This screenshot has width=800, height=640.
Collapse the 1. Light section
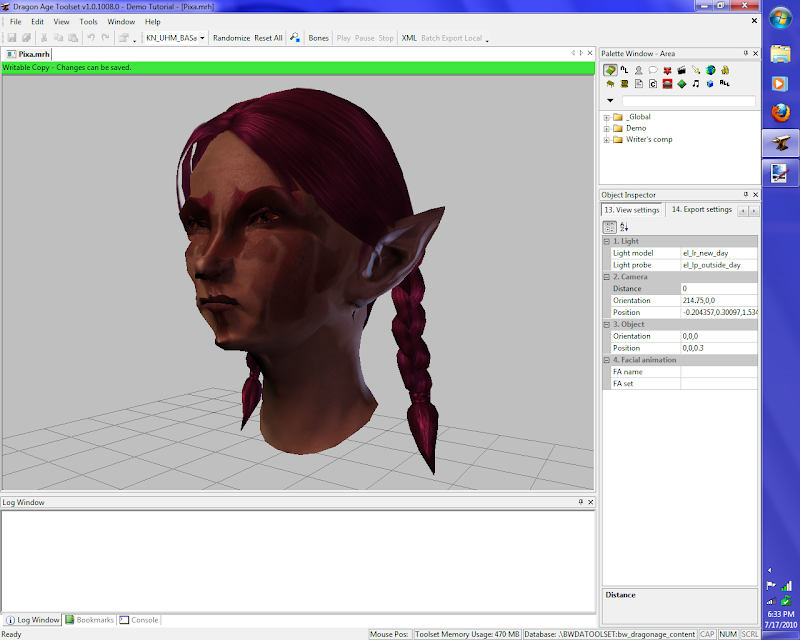click(x=606, y=241)
